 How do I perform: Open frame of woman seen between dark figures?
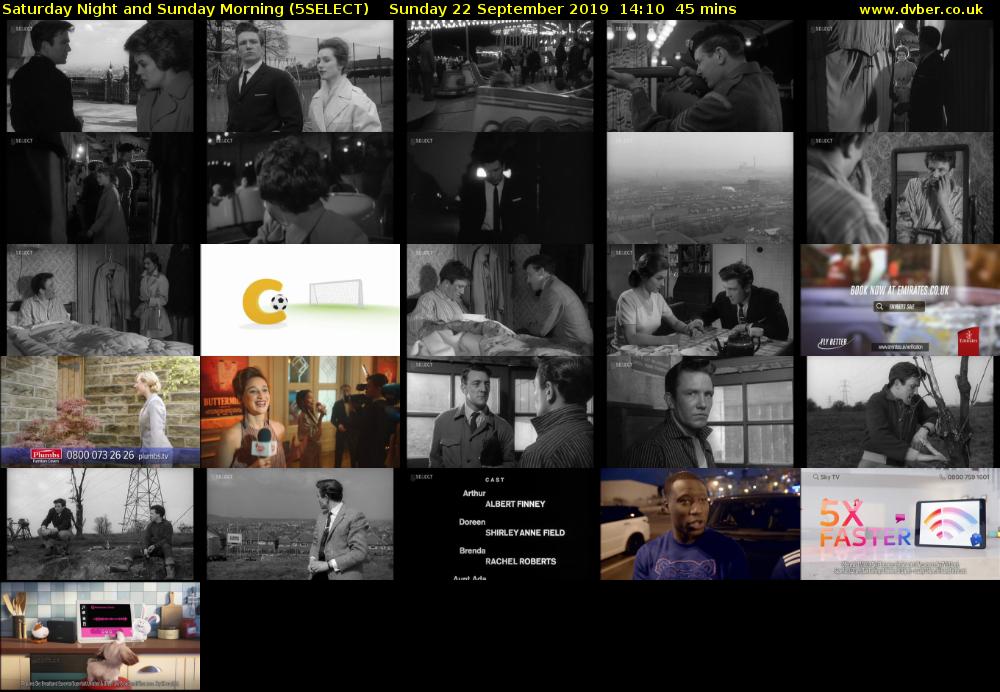tap(900, 76)
